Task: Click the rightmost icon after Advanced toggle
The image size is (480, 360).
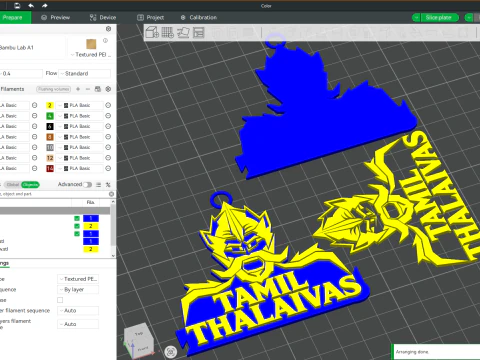Action: [x=108, y=185]
